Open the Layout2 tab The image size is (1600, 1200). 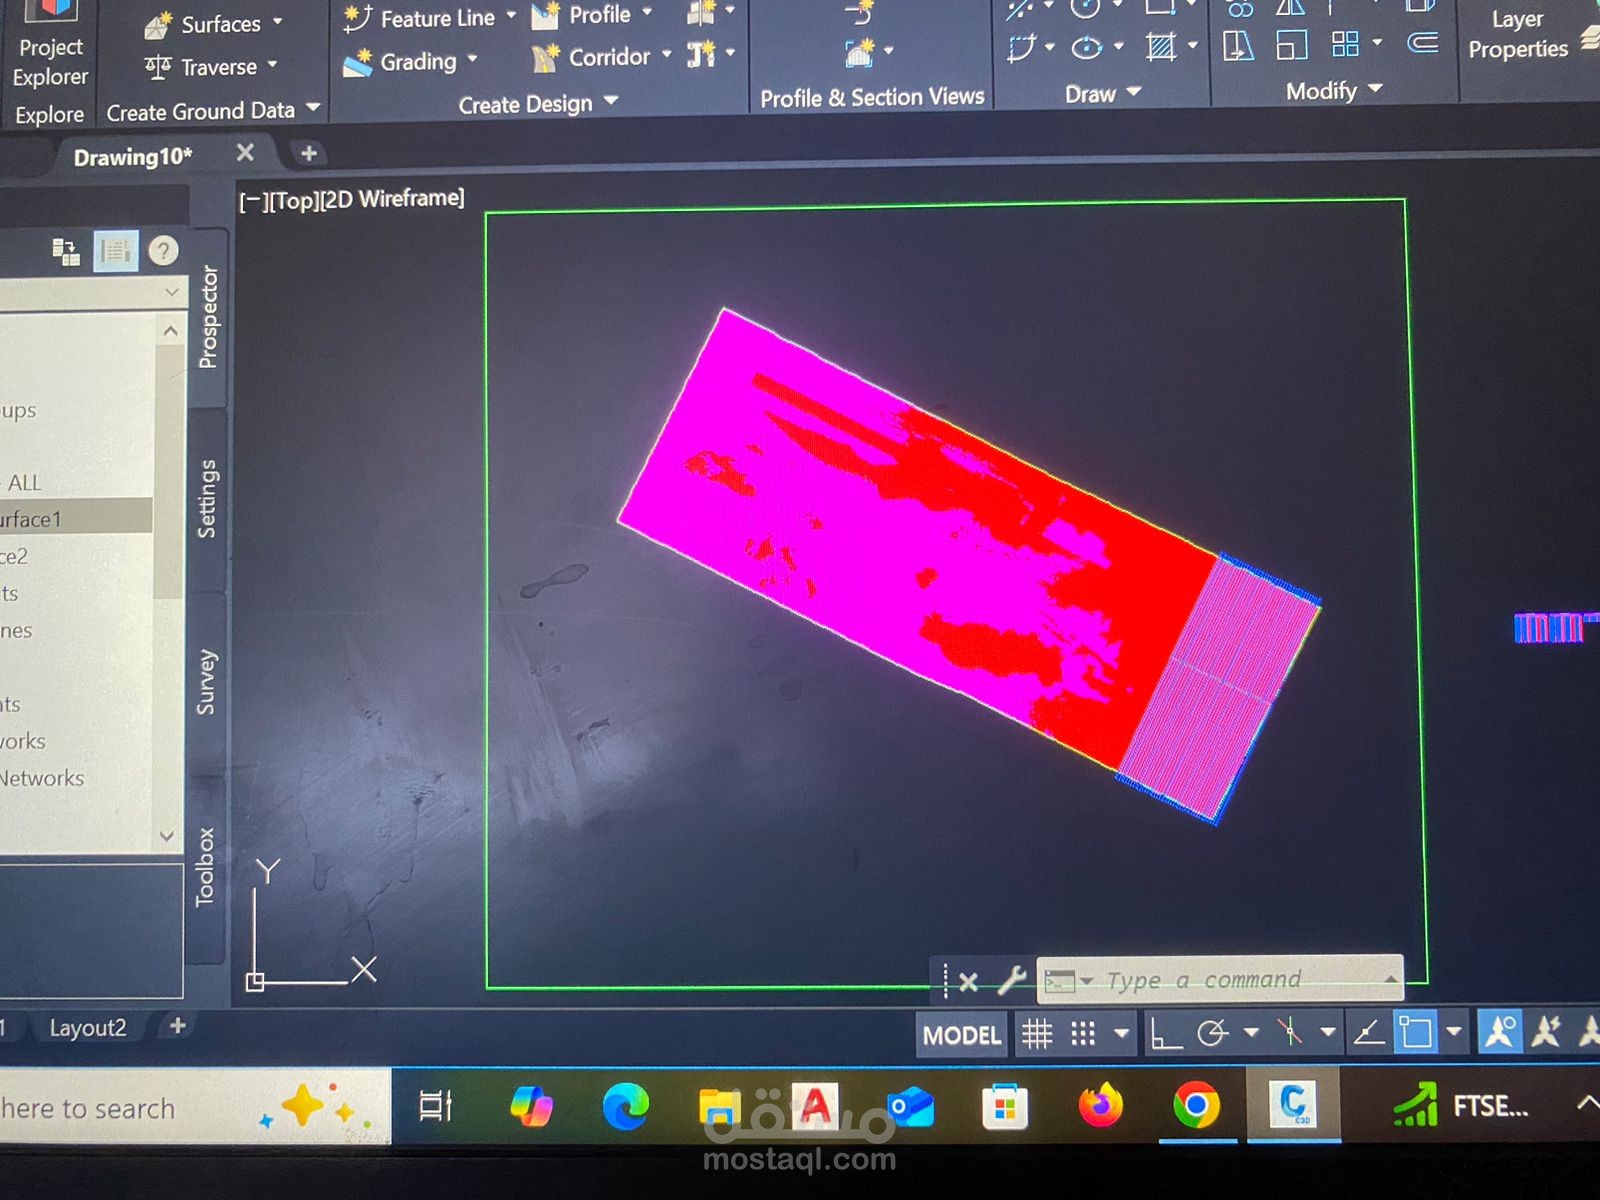point(89,1027)
